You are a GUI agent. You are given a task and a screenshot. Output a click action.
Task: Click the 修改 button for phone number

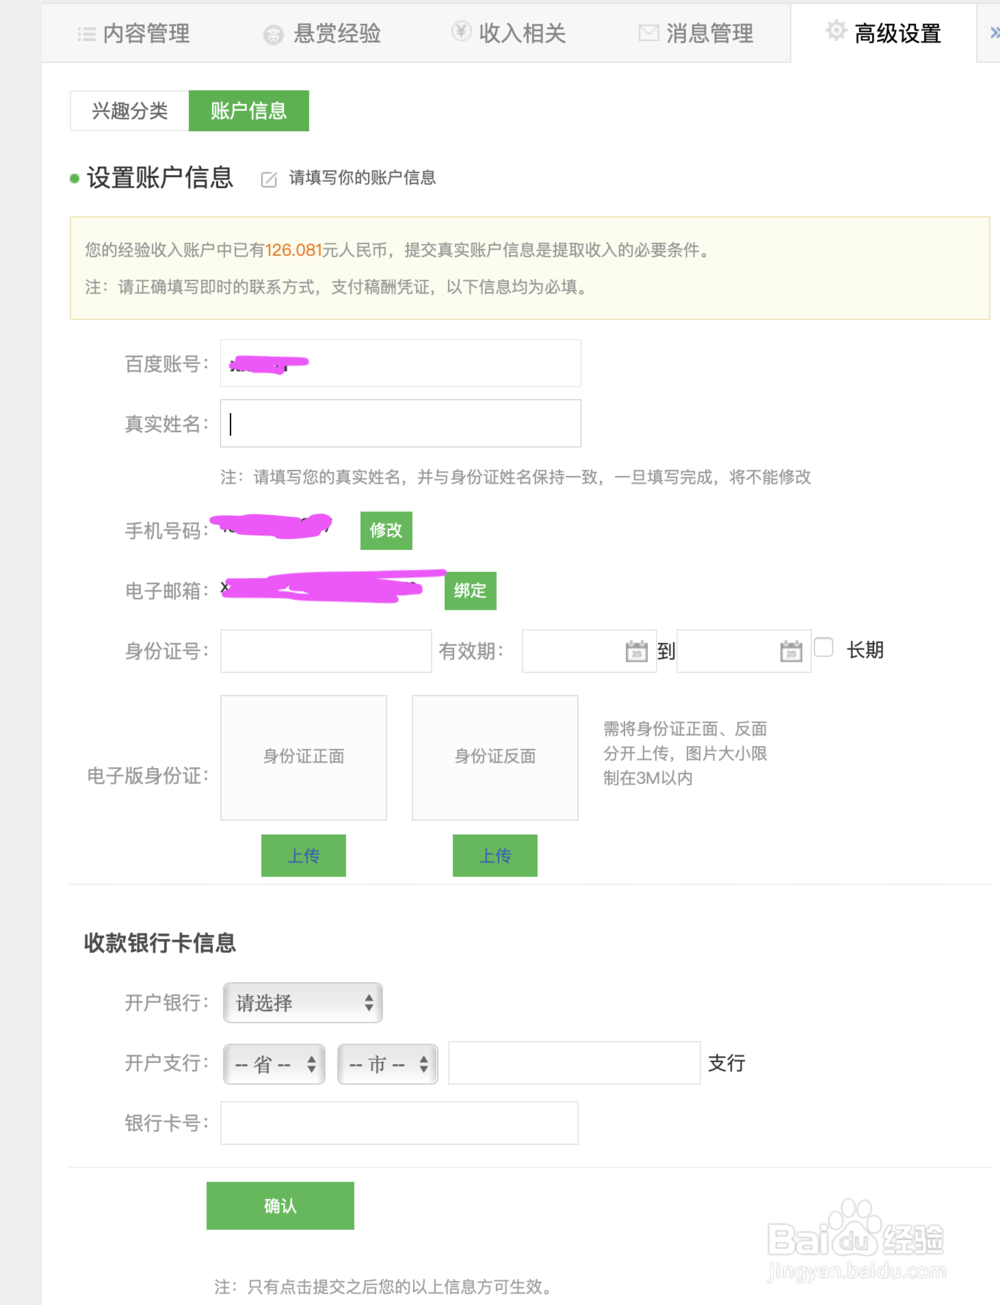386,530
